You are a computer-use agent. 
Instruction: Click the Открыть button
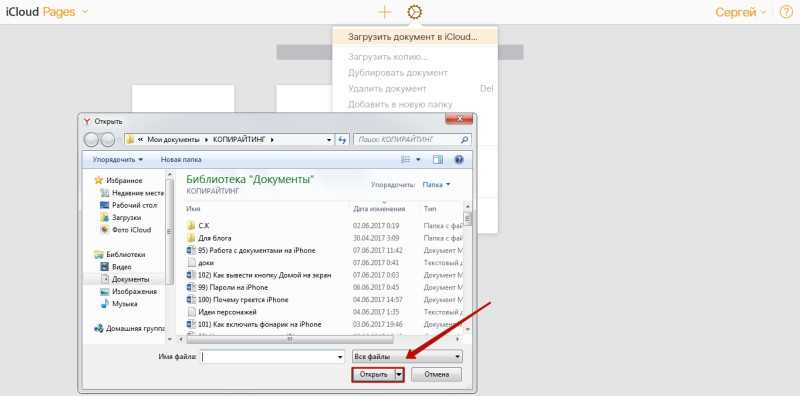[x=373, y=375]
